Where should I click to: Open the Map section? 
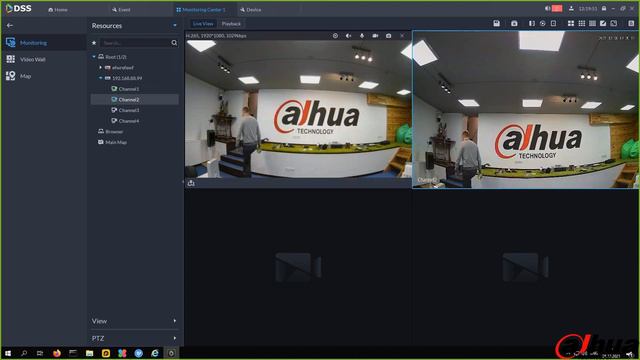(x=43, y=76)
